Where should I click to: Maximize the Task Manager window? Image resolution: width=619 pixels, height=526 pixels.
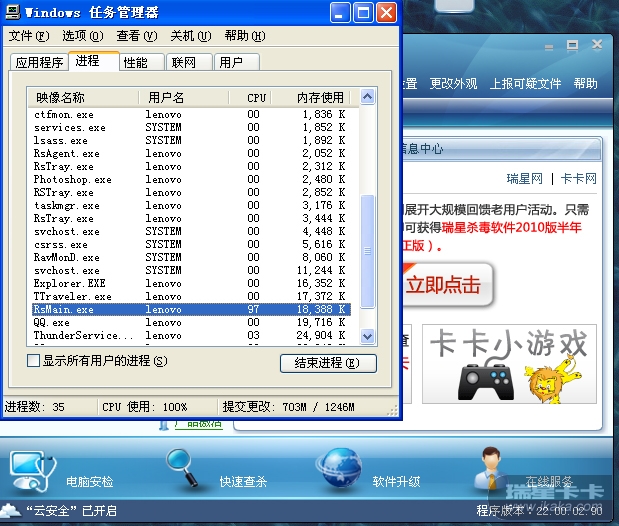tap(363, 12)
